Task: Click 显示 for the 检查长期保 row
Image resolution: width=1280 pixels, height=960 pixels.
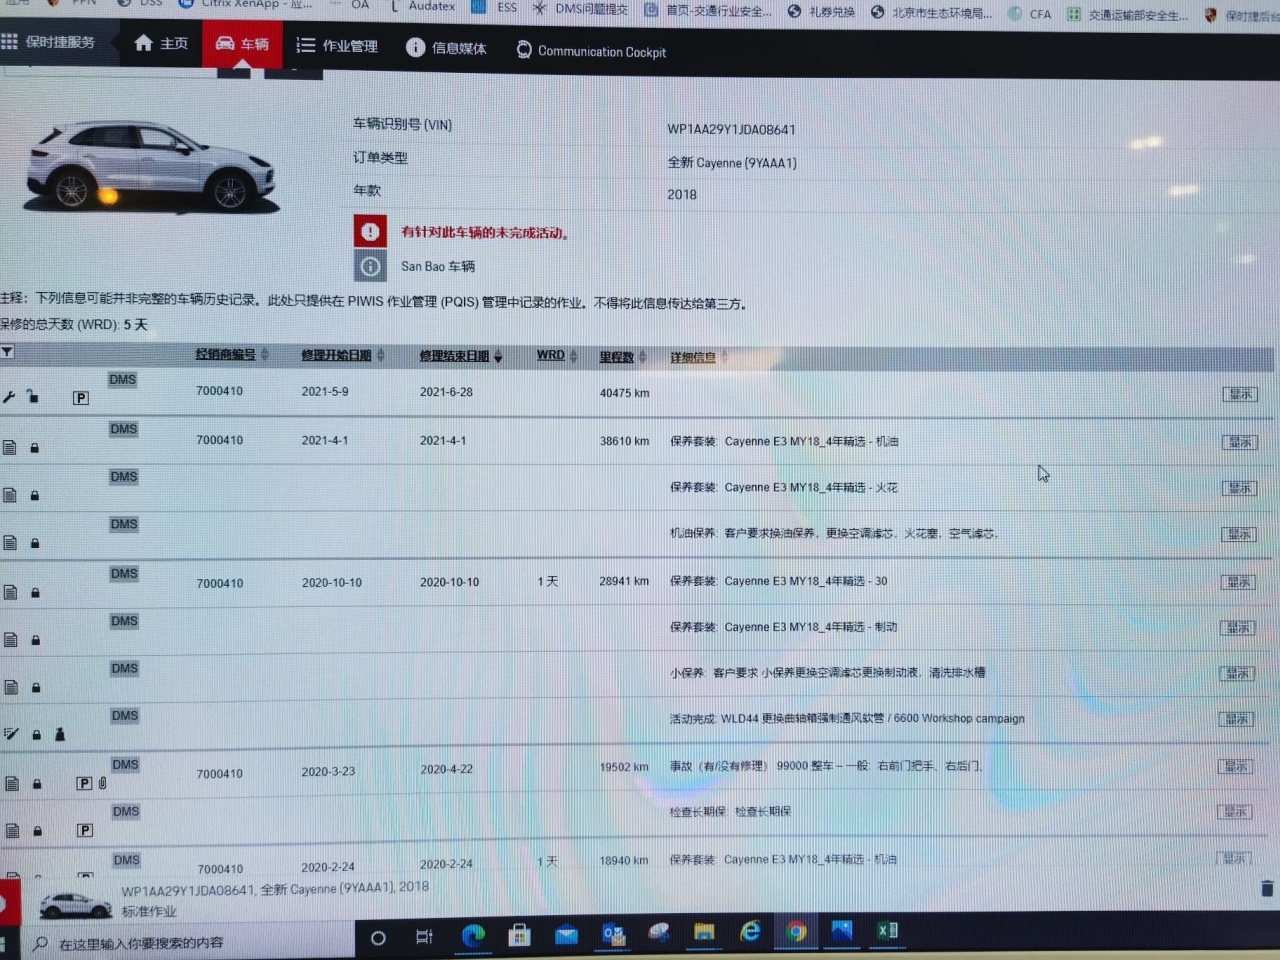Action: 1235,811
